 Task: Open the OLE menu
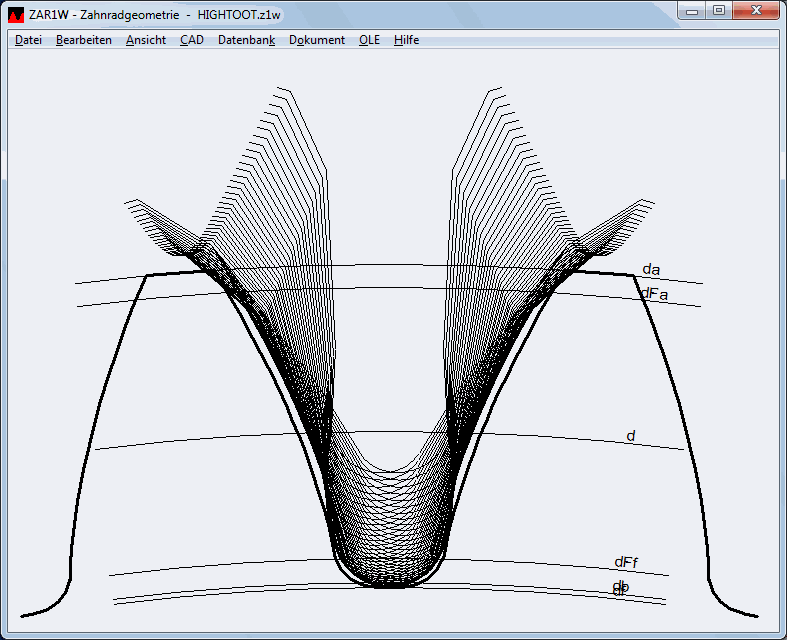pyautogui.click(x=369, y=40)
